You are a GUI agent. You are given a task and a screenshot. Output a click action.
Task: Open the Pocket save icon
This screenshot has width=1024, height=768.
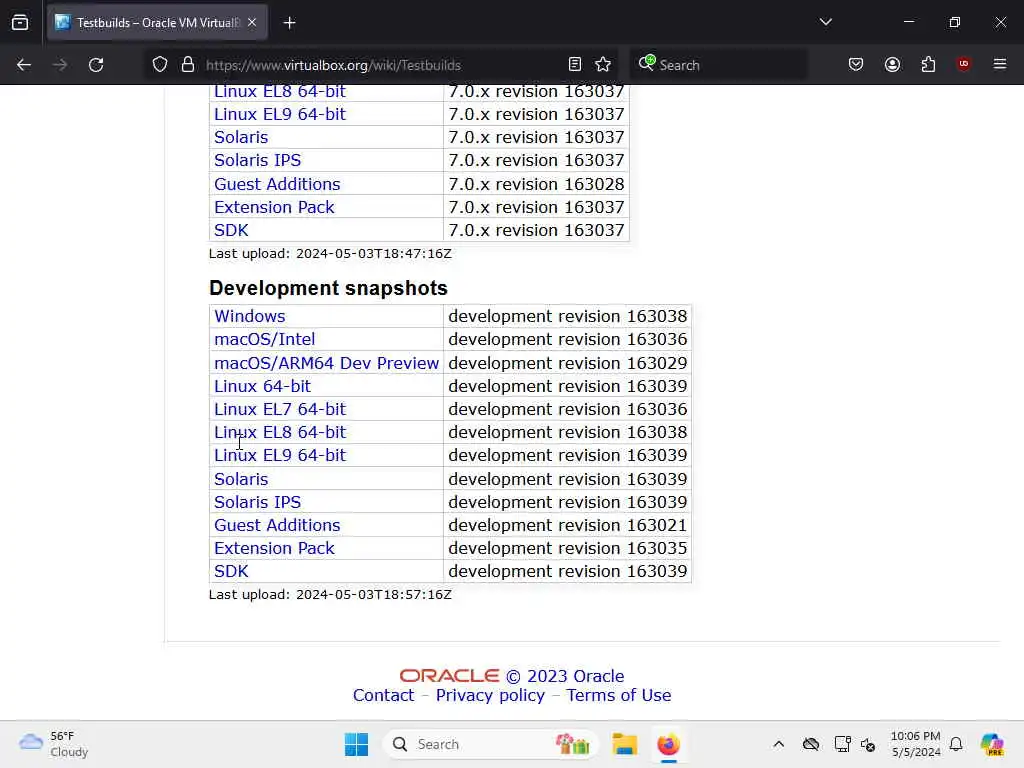pyautogui.click(x=856, y=65)
